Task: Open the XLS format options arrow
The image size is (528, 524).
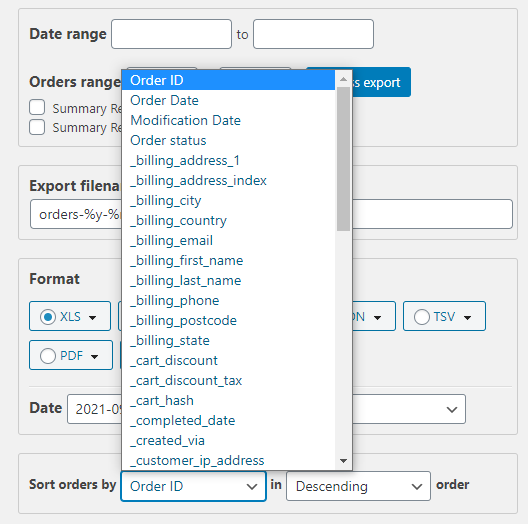Action: click(x=92, y=317)
